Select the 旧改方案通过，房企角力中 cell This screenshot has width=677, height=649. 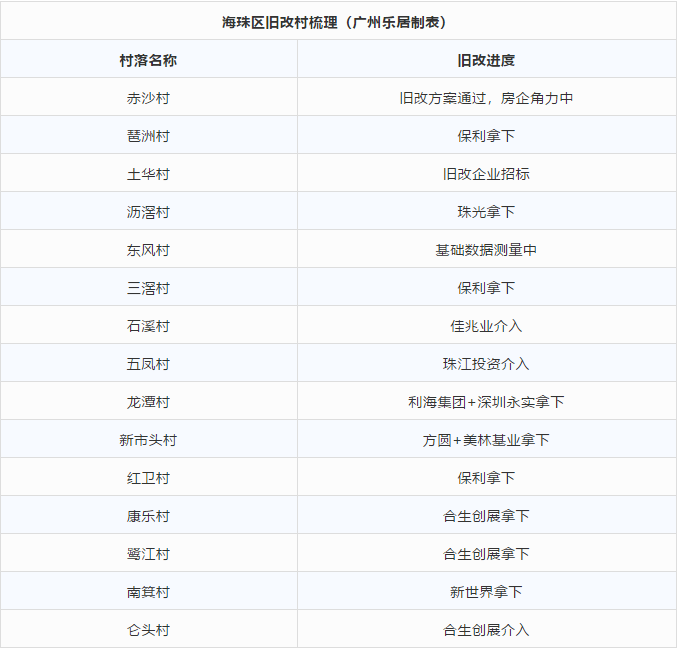click(486, 98)
